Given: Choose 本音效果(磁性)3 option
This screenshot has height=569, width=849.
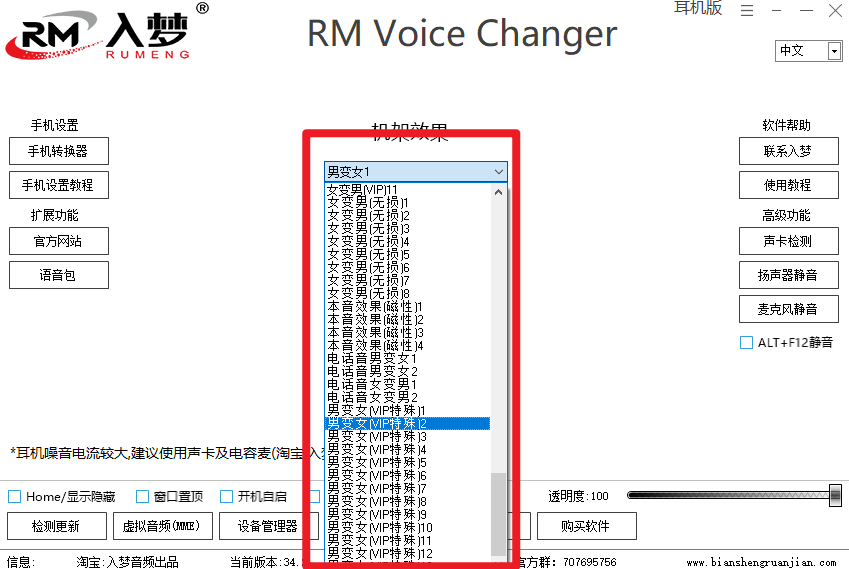Looking at the screenshot, I should (408, 332).
